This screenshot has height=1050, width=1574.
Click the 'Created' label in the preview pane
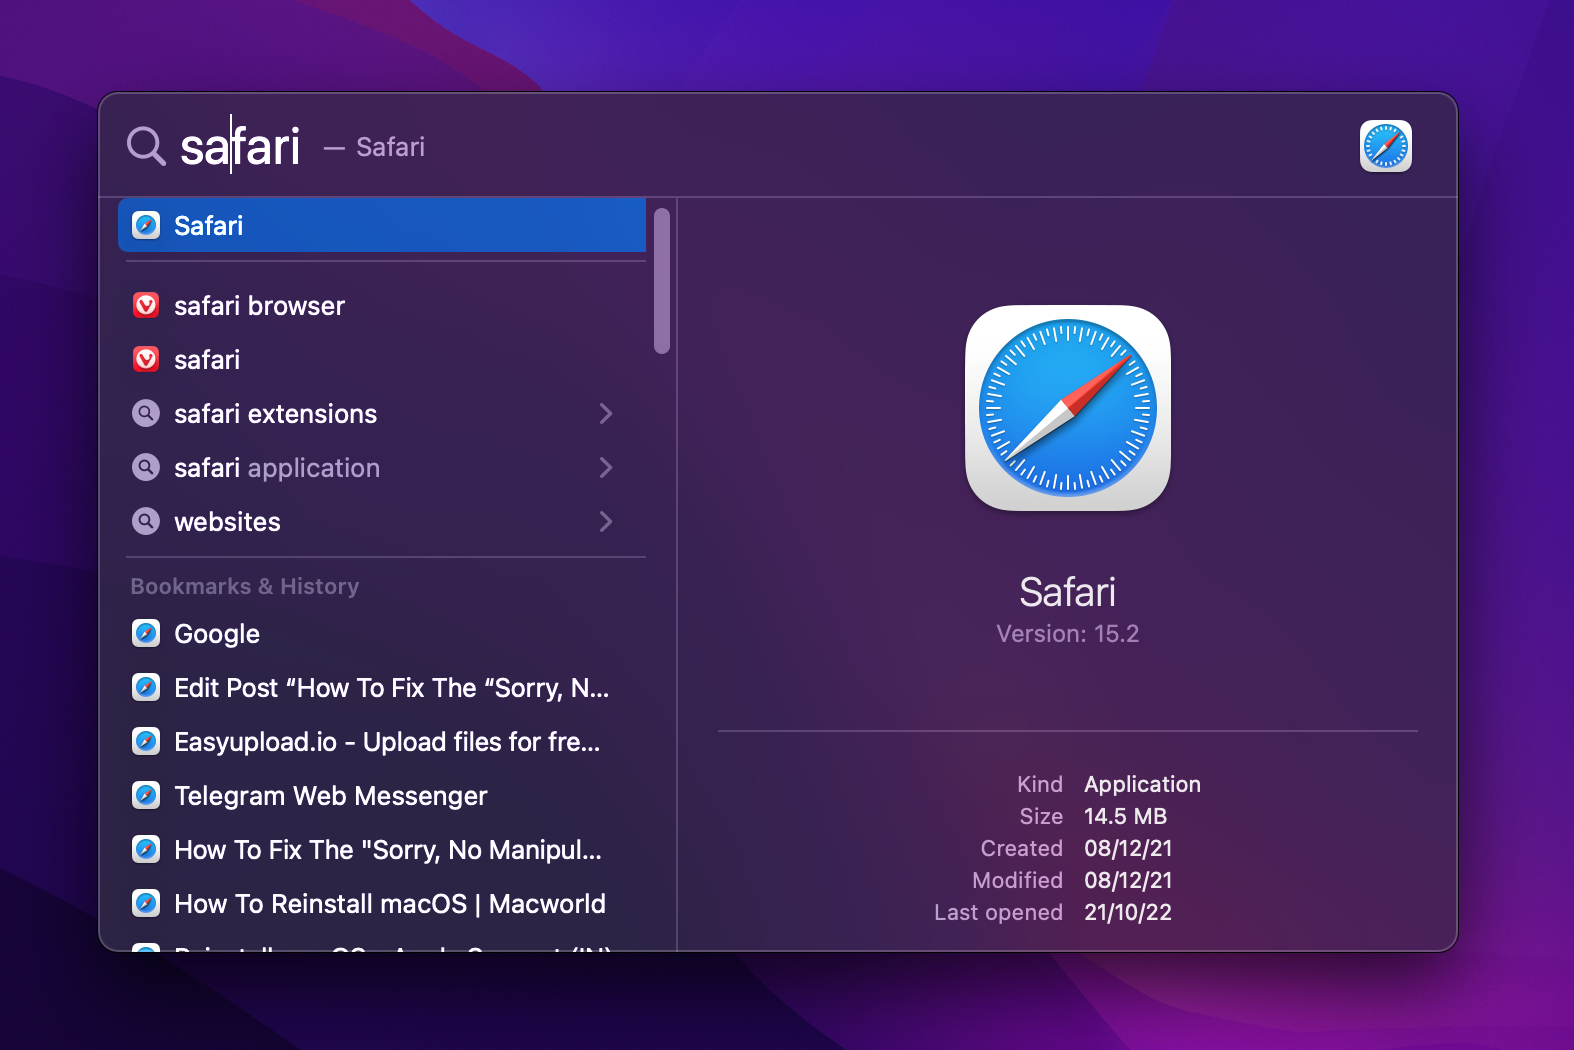coord(1021,848)
